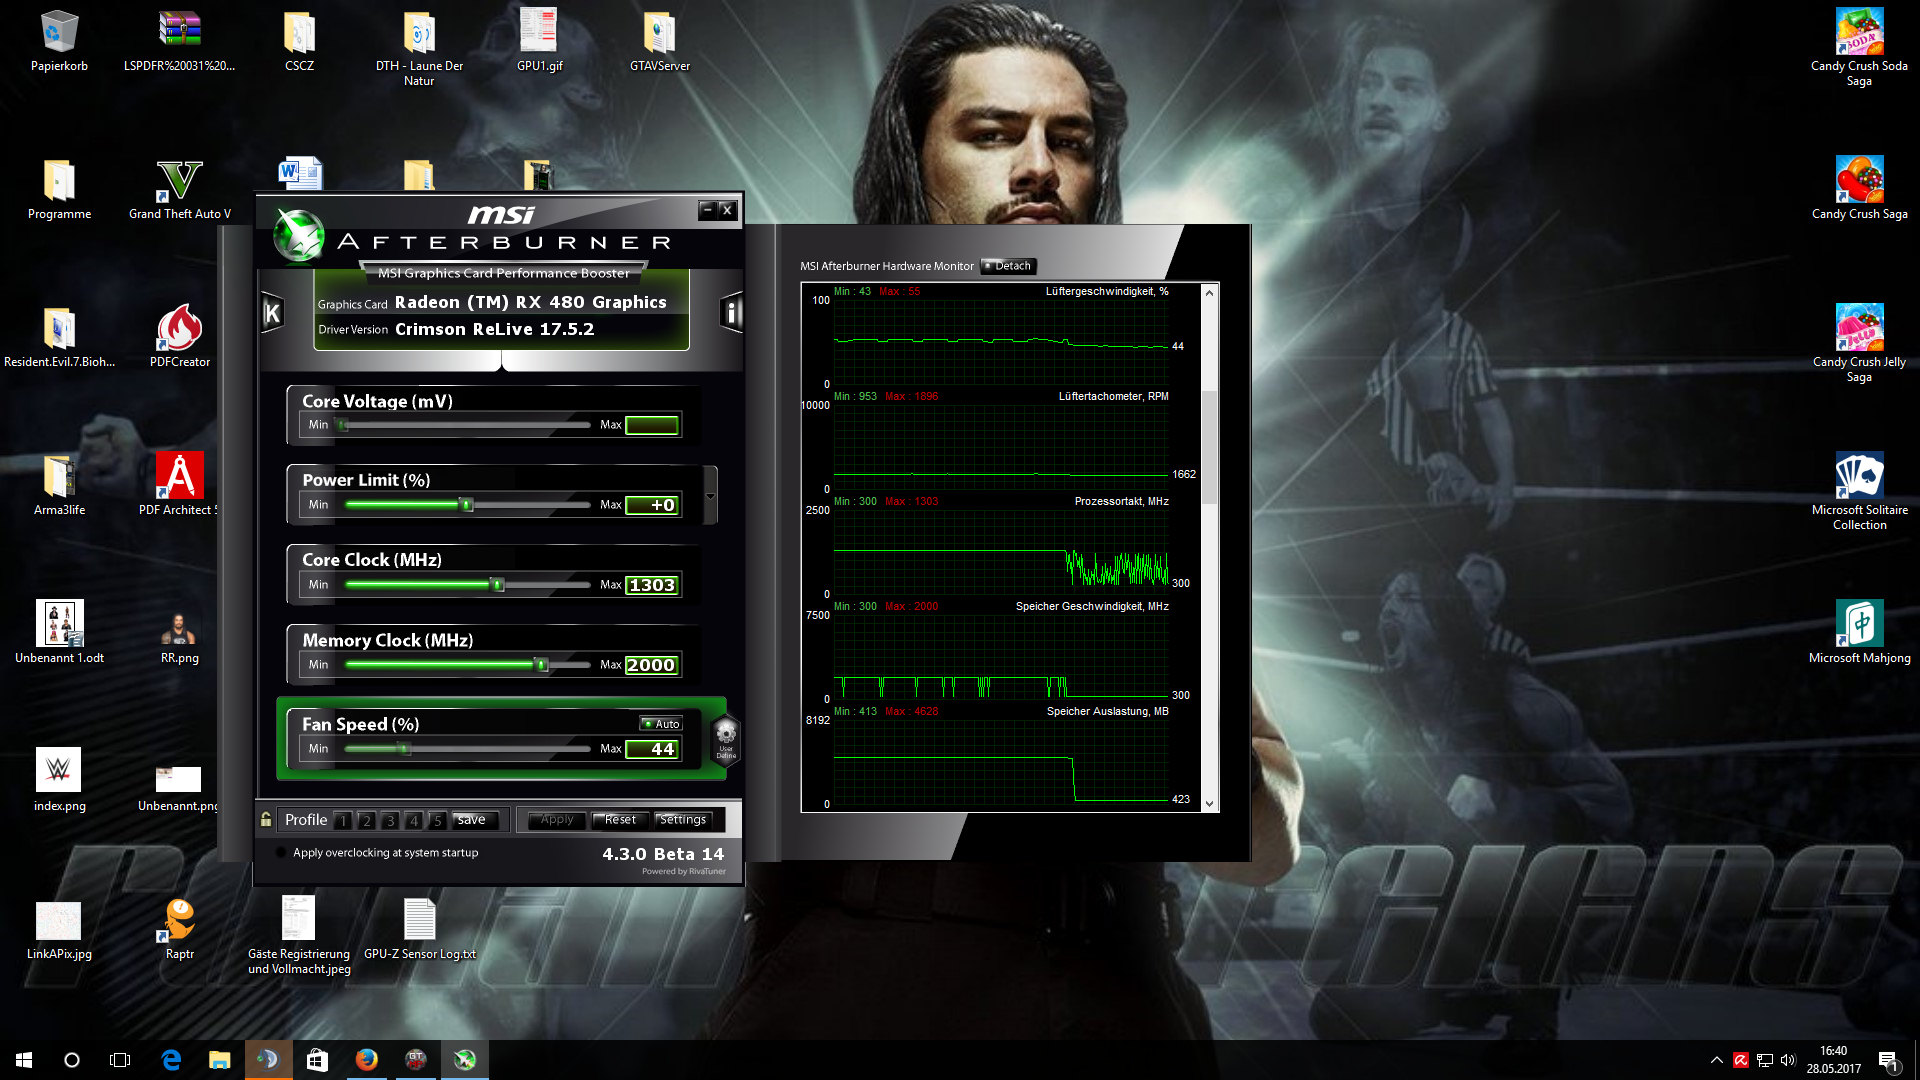Open Firefox from the taskbar
Image resolution: width=1920 pixels, height=1080 pixels.
coord(367,1060)
